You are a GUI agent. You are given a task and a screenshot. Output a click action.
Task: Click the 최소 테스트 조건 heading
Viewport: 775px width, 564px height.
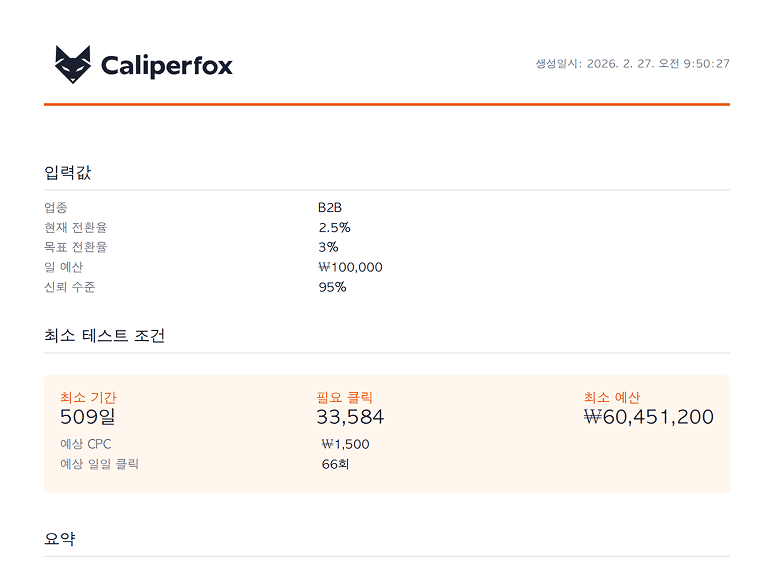click(105, 336)
